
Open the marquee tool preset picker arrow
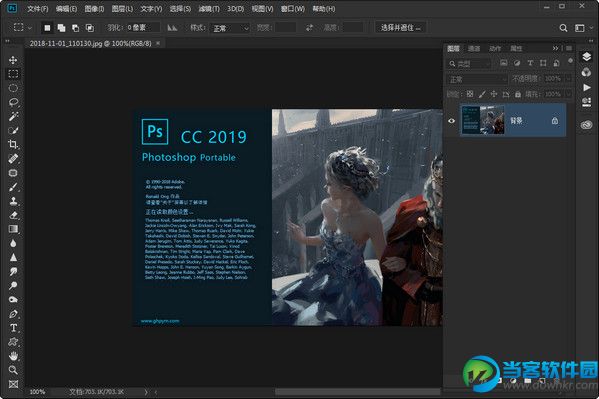[x=30, y=28]
